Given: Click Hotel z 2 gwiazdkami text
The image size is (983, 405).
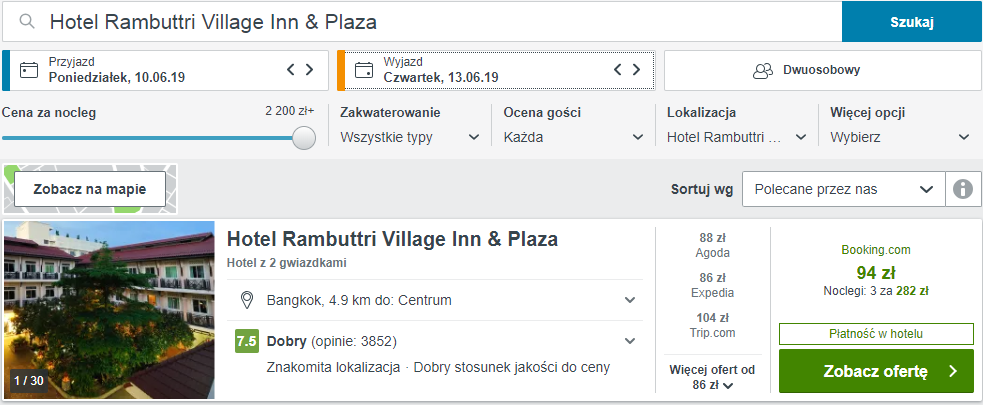Looking at the screenshot, I should [286, 263].
